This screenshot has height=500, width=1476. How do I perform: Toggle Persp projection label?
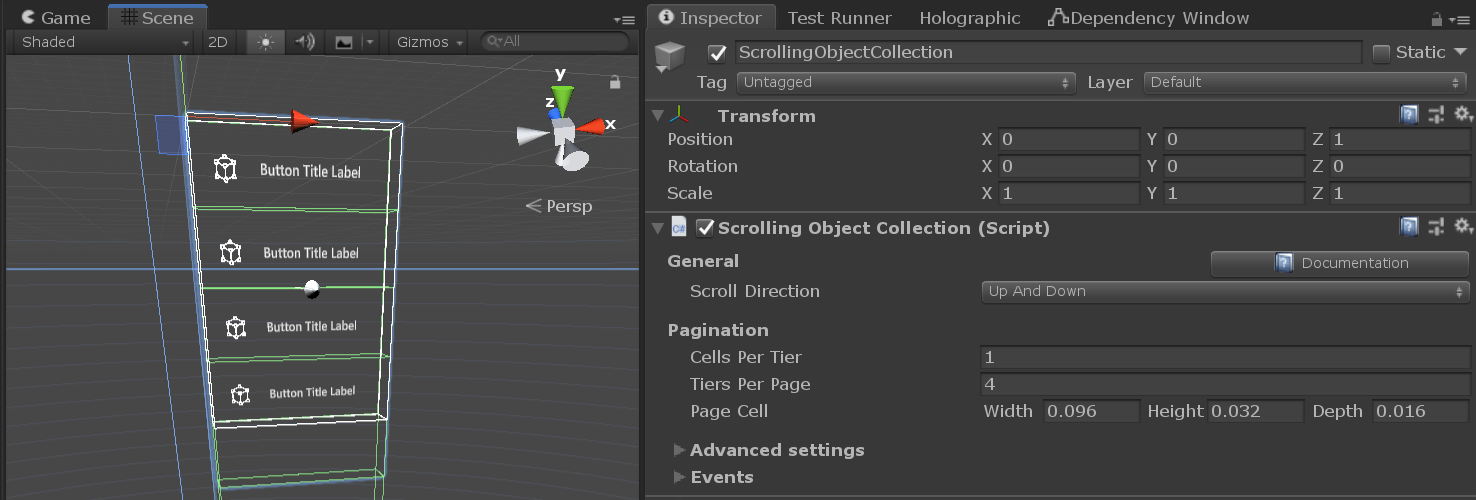click(x=559, y=206)
